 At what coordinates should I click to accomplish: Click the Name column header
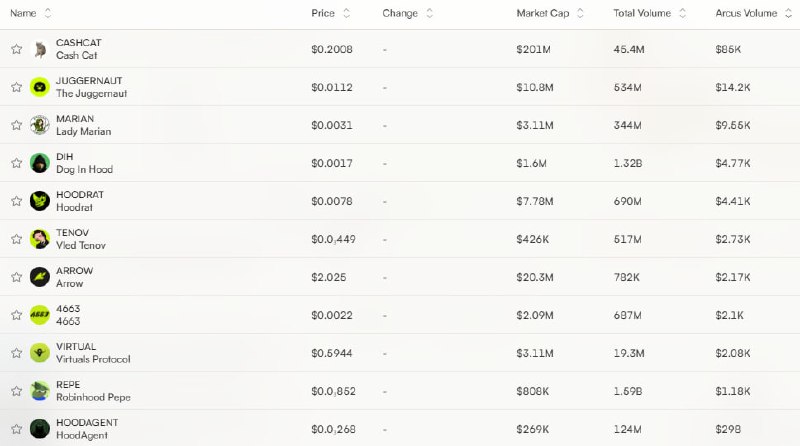[23, 13]
